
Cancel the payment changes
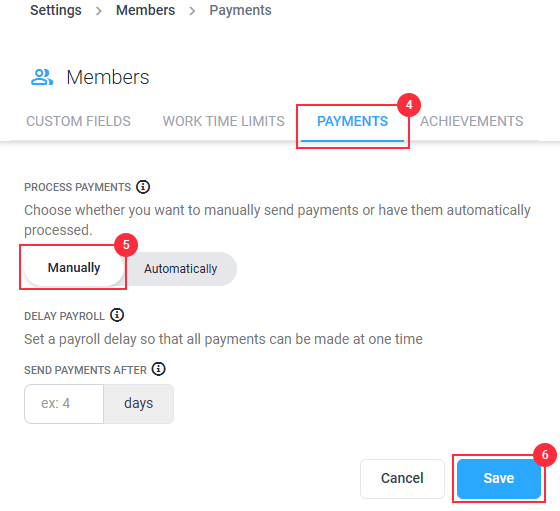(x=402, y=479)
